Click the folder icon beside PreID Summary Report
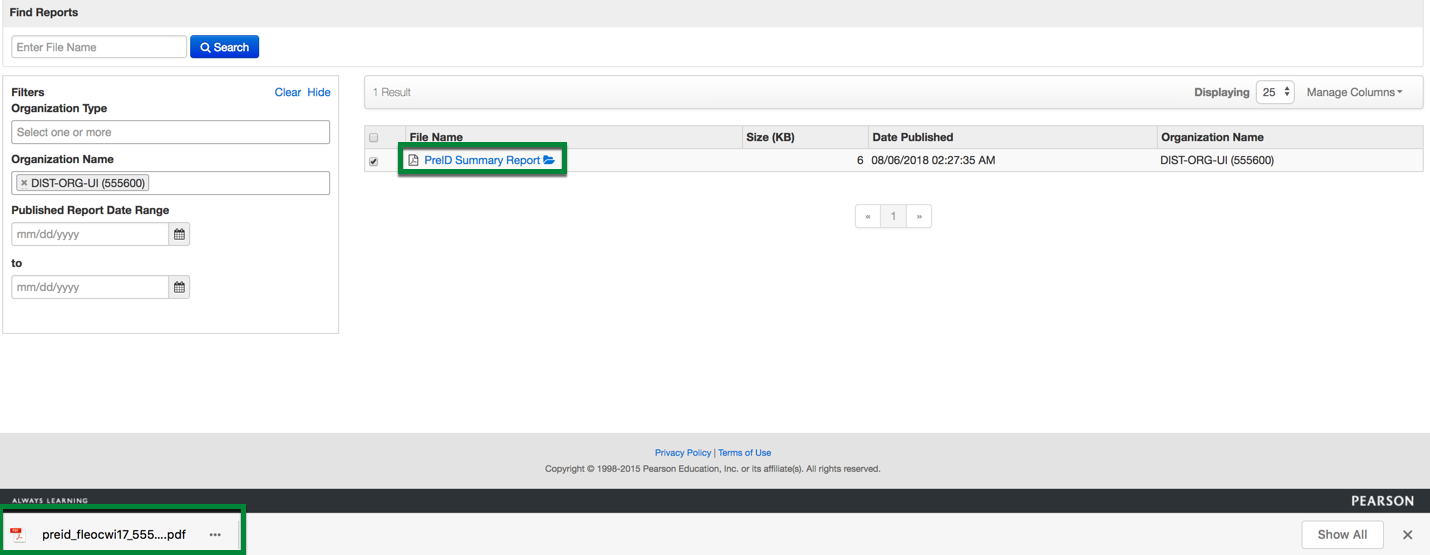 tap(549, 160)
